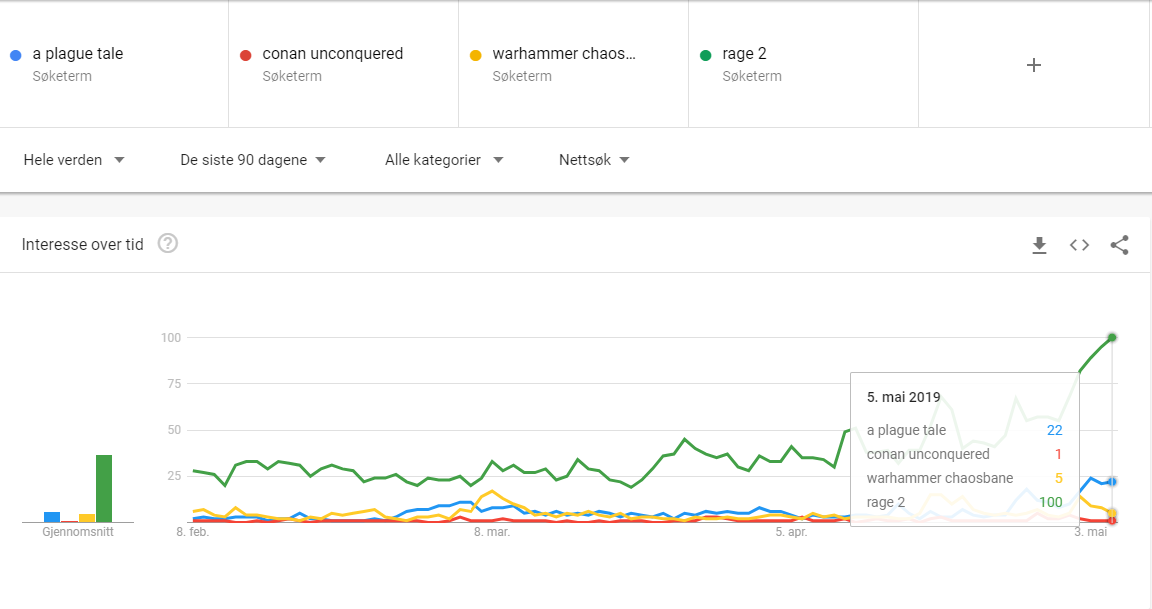Image resolution: width=1152 pixels, height=609 pixels.
Task: Click the blue dot beside a plague tale
Action: [15, 55]
